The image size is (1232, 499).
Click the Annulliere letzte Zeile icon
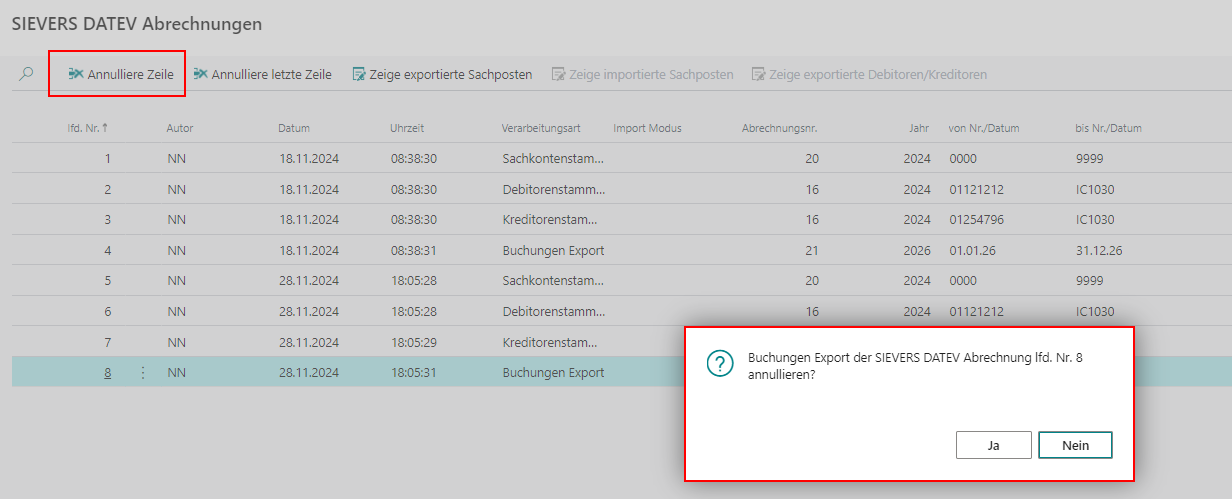[200, 74]
